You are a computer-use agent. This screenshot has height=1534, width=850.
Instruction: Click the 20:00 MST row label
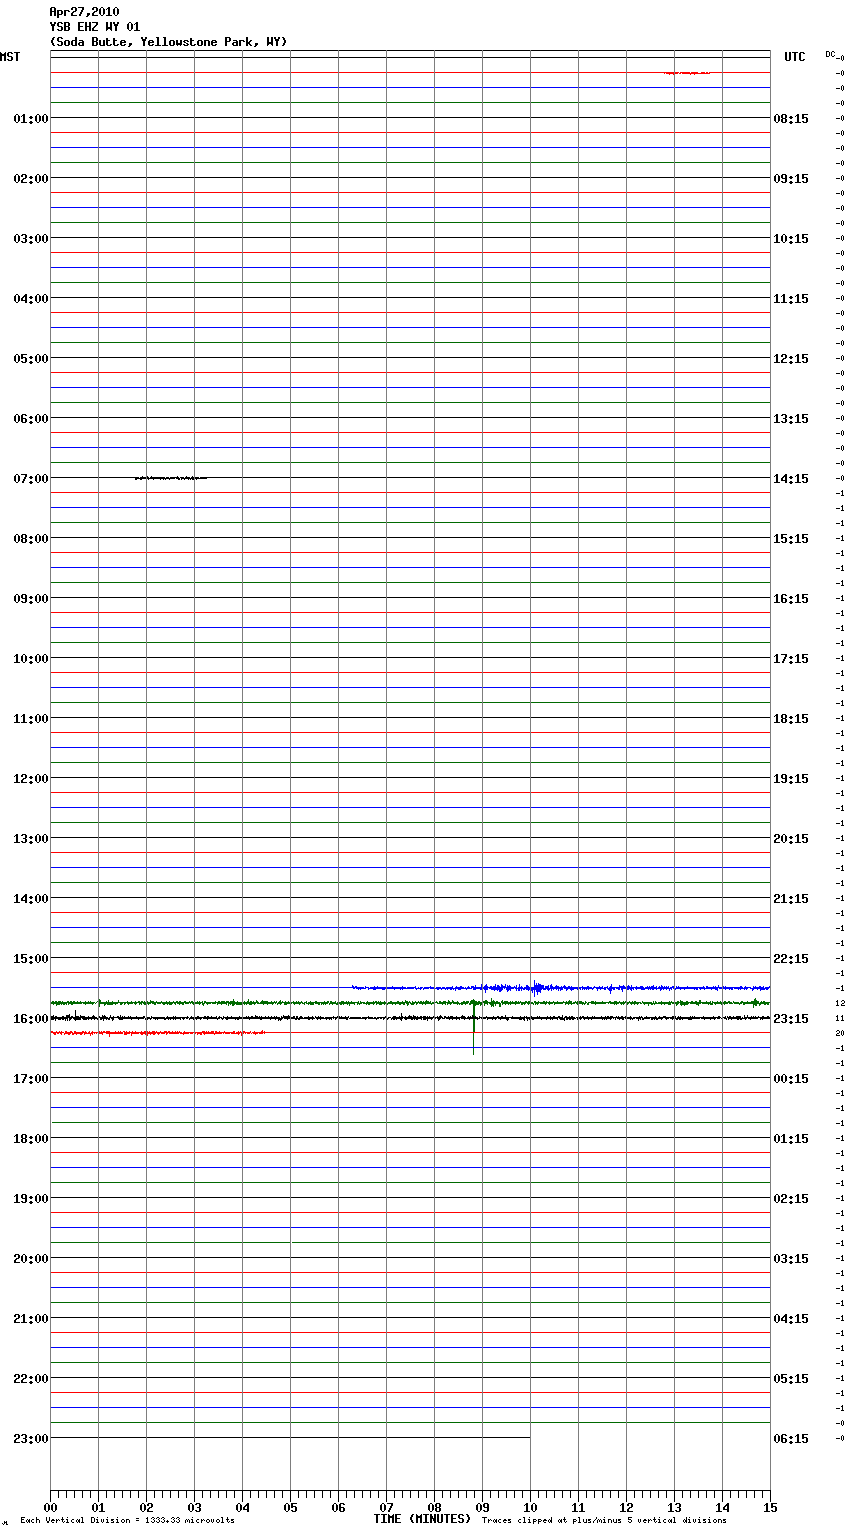[x=31, y=1259]
